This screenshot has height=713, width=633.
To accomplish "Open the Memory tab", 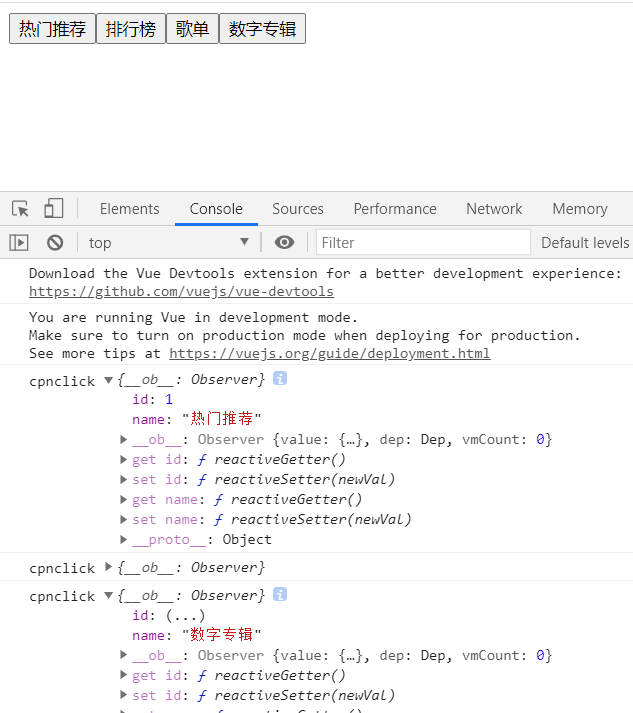I will pos(580,209).
